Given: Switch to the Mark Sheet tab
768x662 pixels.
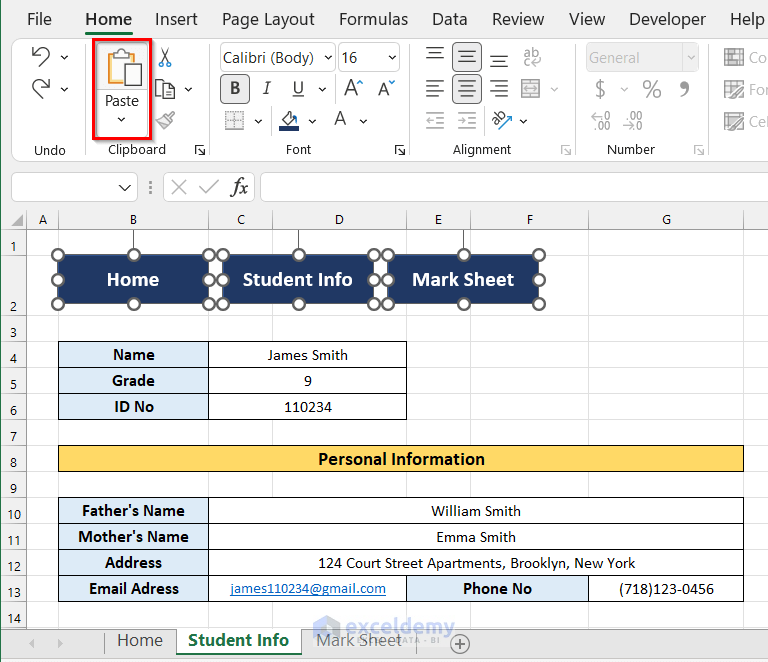Looking at the screenshot, I should point(359,641).
